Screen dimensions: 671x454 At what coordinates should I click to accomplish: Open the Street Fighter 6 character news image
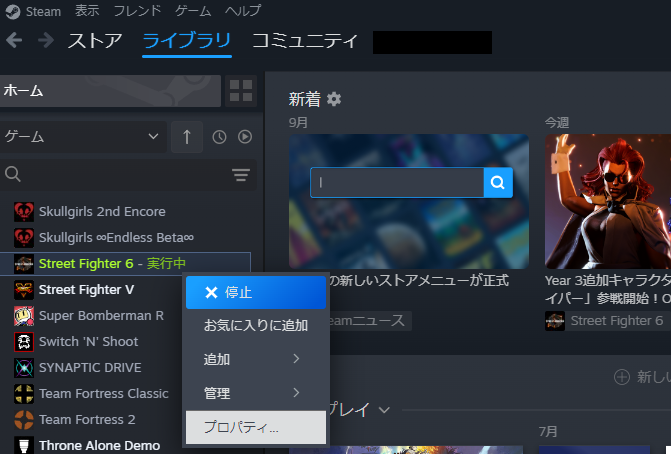(x=608, y=202)
